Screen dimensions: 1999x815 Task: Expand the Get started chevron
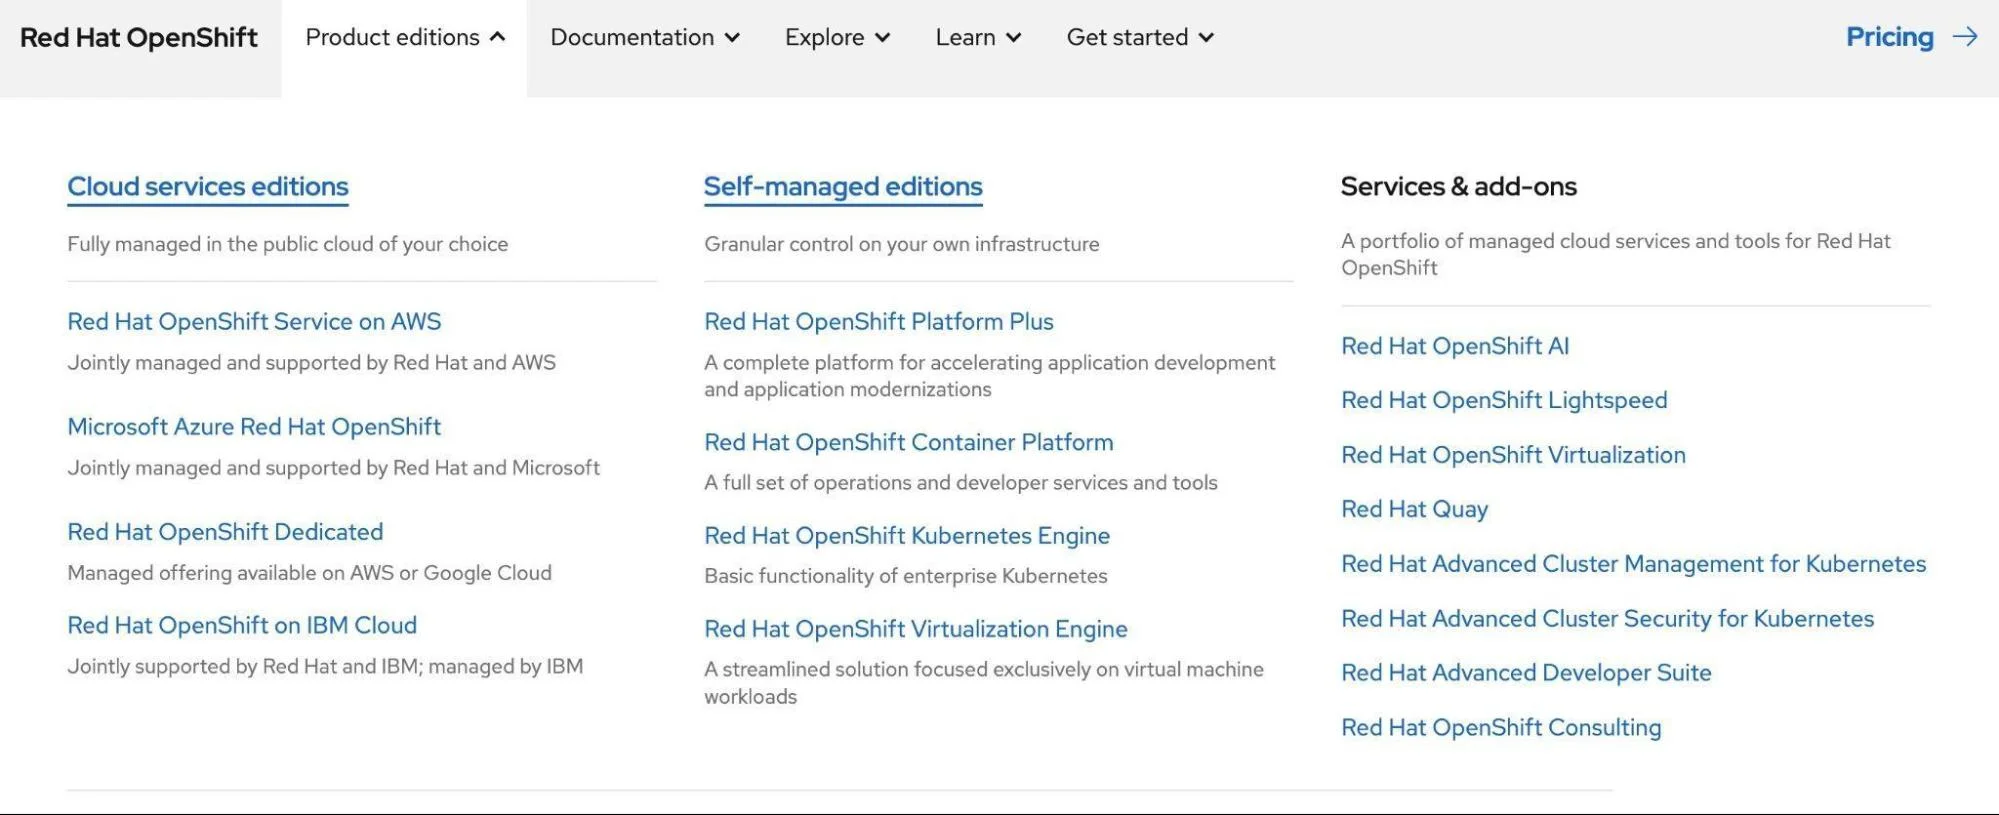(1206, 38)
